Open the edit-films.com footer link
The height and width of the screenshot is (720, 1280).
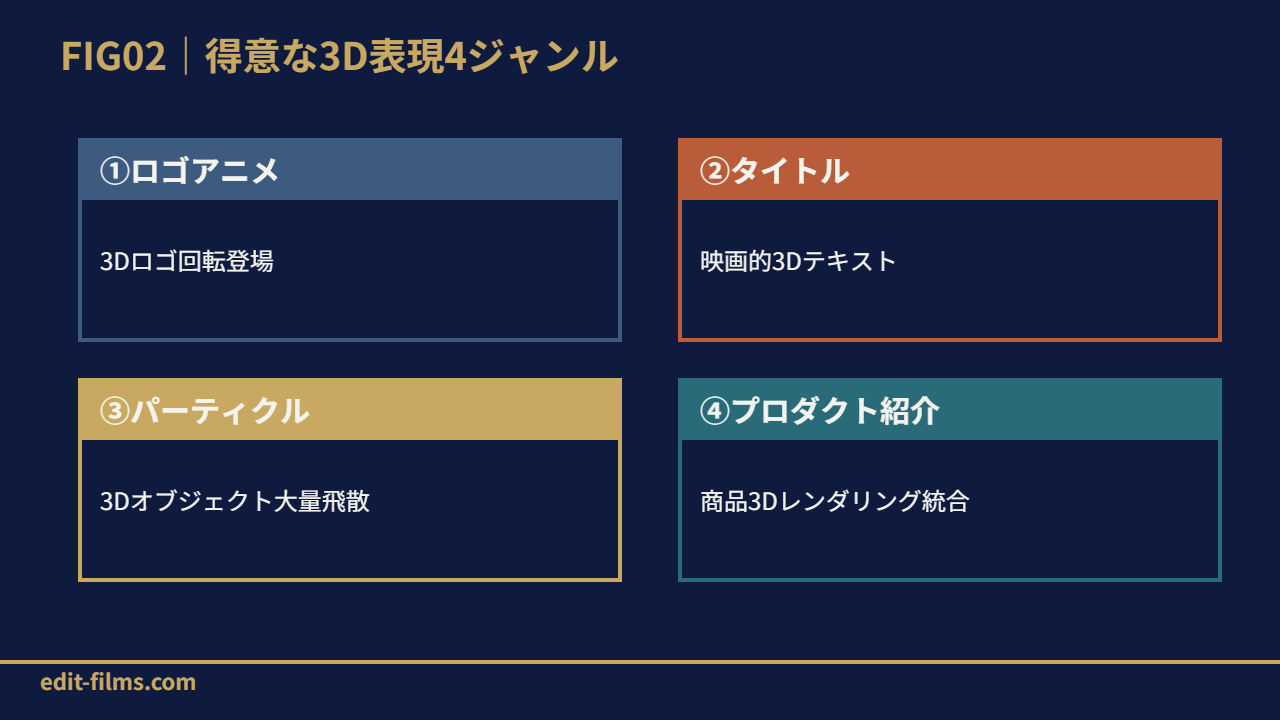[x=118, y=683]
